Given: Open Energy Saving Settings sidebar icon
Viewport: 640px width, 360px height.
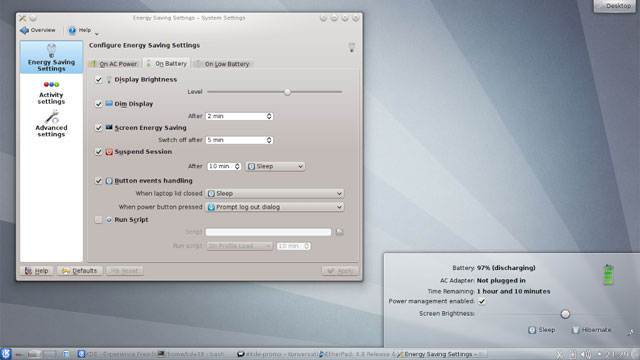Looking at the screenshot, I should pyautogui.click(x=51, y=50).
